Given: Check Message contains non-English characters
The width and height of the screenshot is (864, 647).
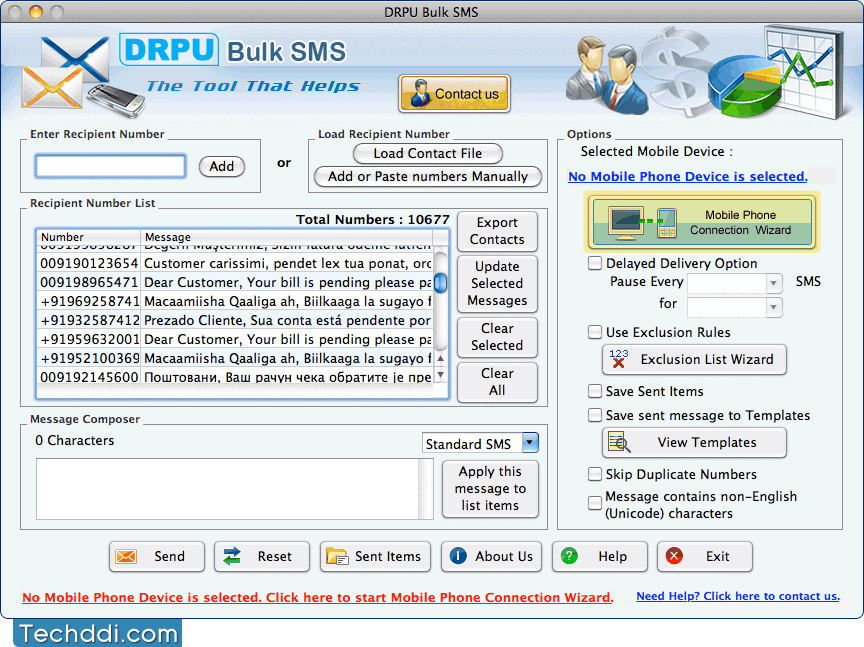Looking at the screenshot, I should pos(595,503).
